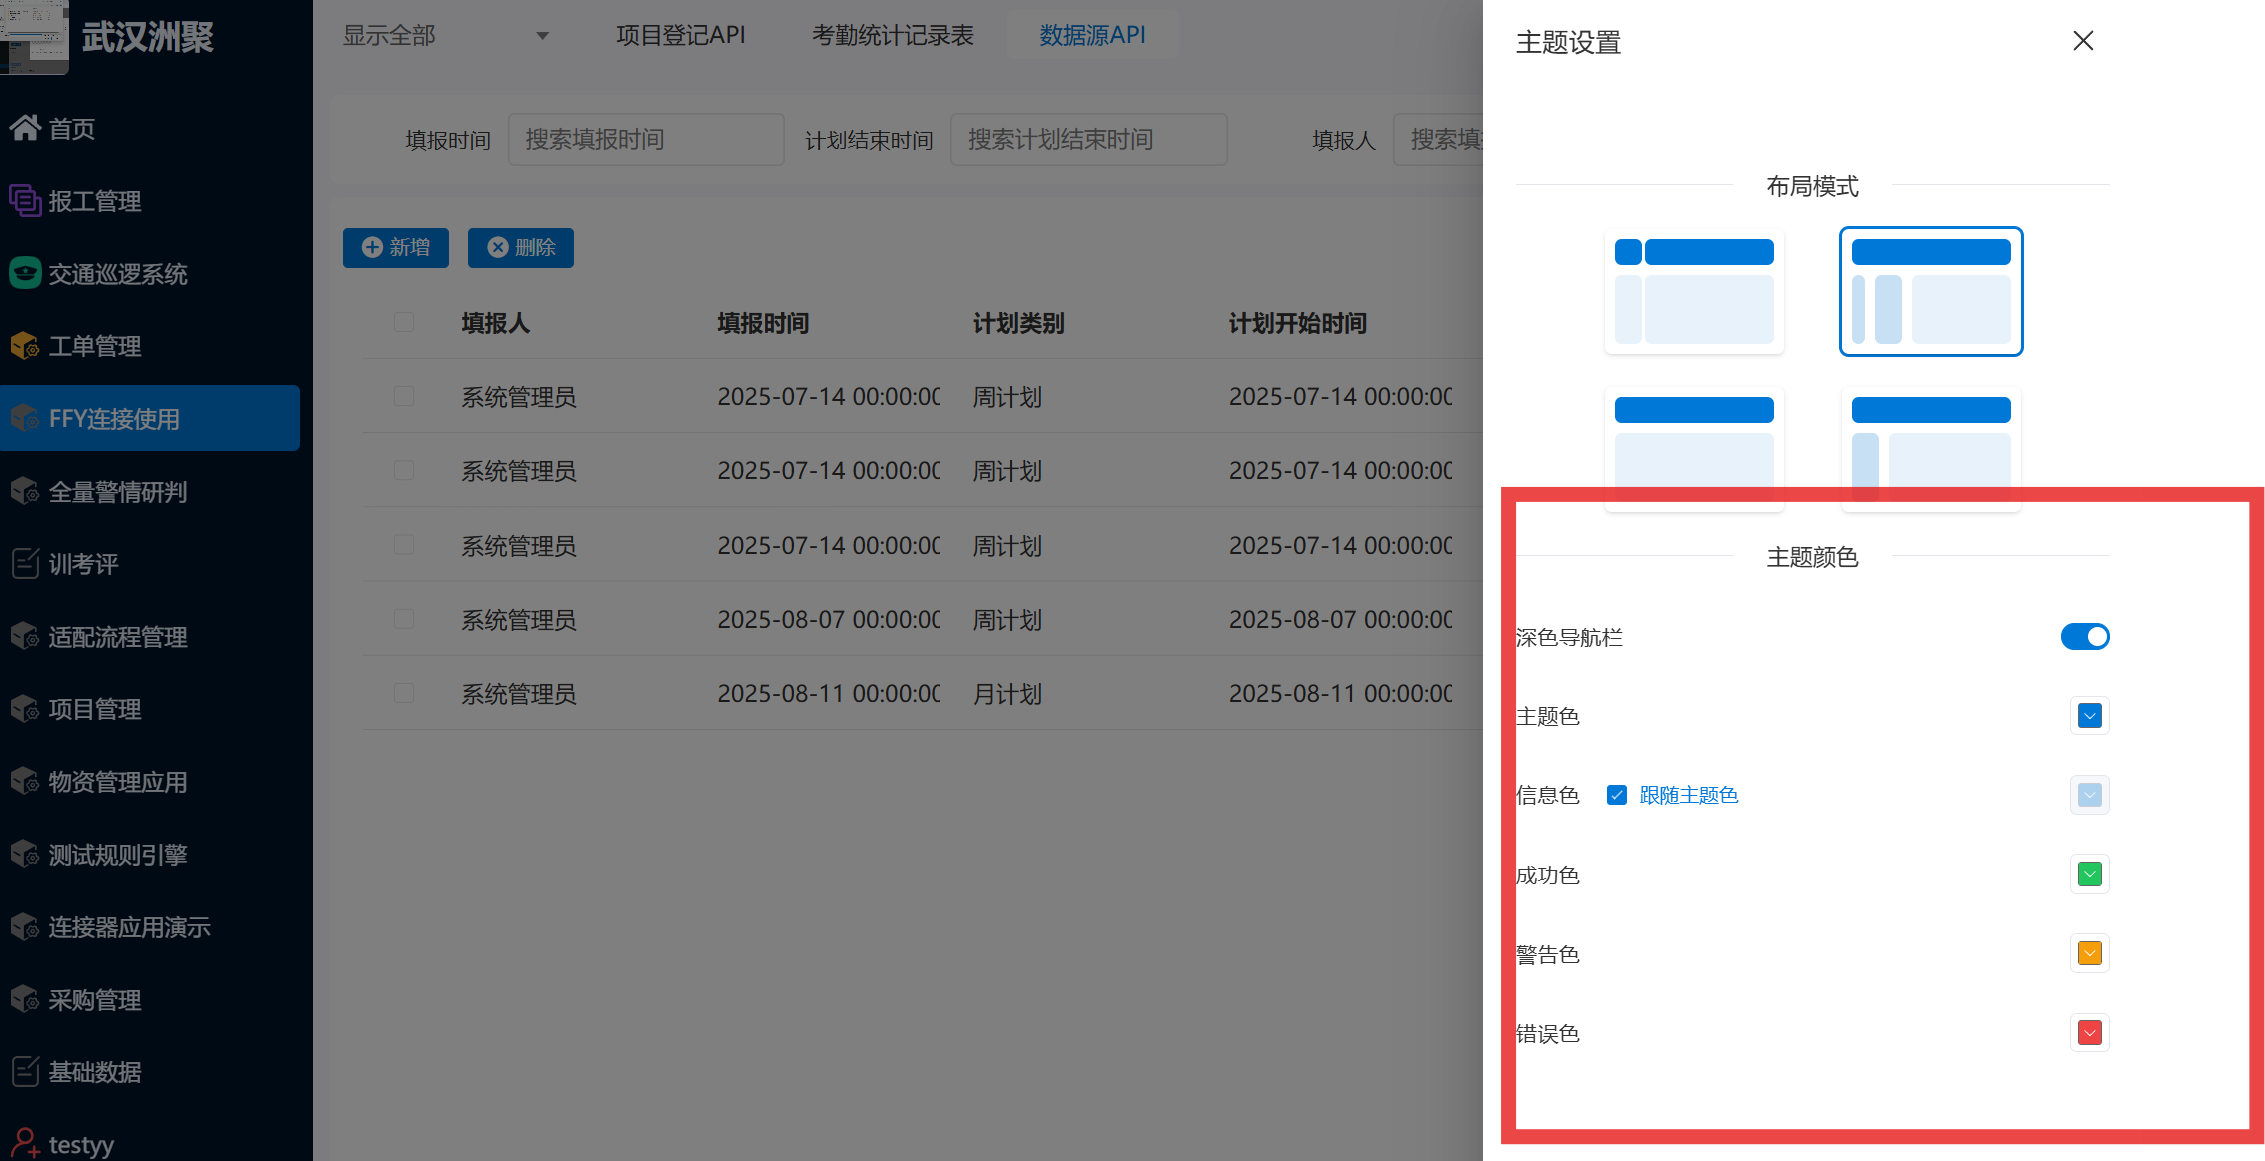Click the testyy user icon at the bottom

pos(25,1143)
